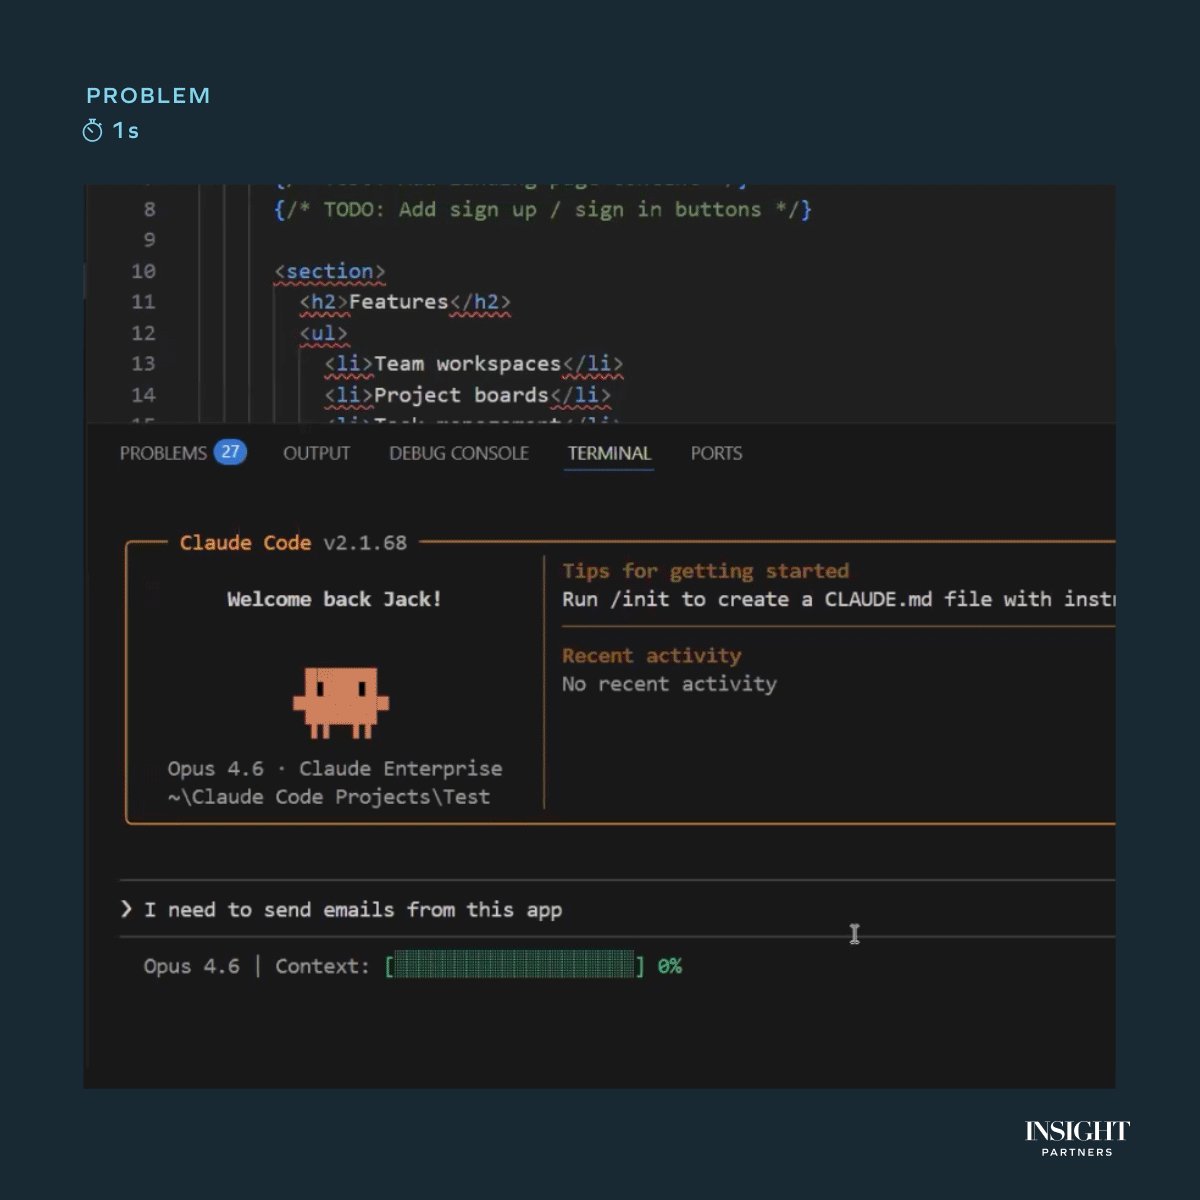Image resolution: width=1200 pixels, height=1200 pixels.
Task: Click the stopwatch icon beside 1s
Action: 93,130
